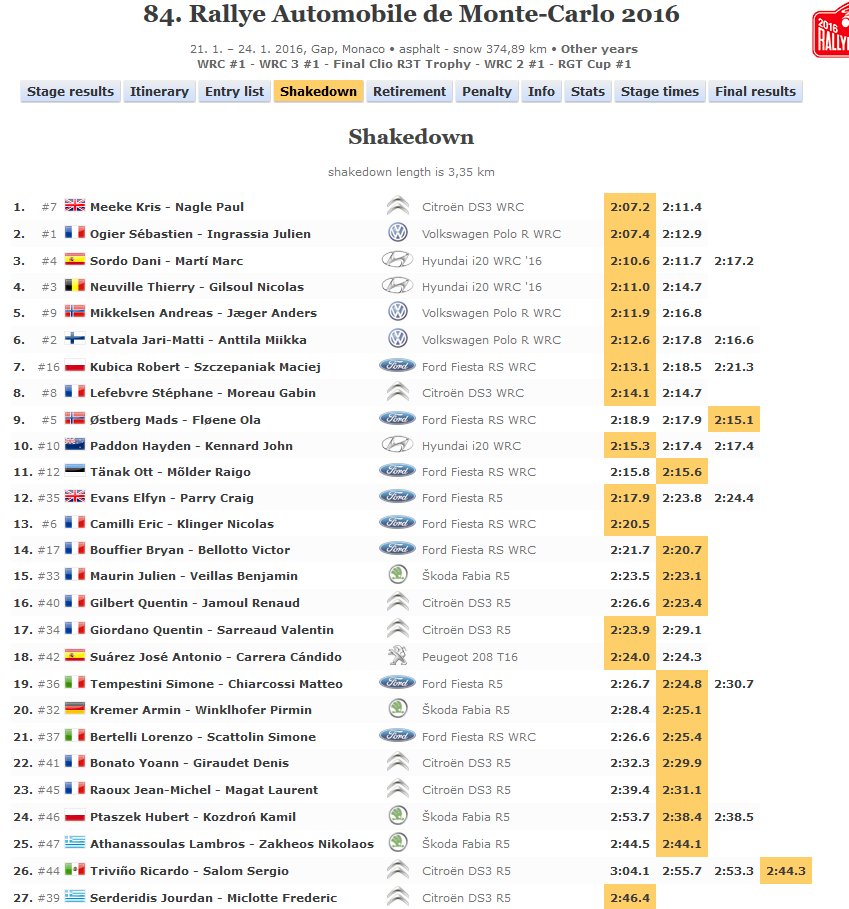849x909 pixels.
Task: Click the Citroën logo in Triviño Ricardo row
Action: click(398, 870)
